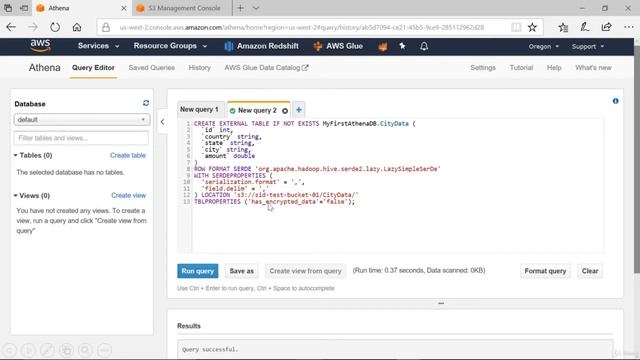Open the Help link
The width and height of the screenshot is (640, 360).
pyautogui.click(x=554, y=68)
